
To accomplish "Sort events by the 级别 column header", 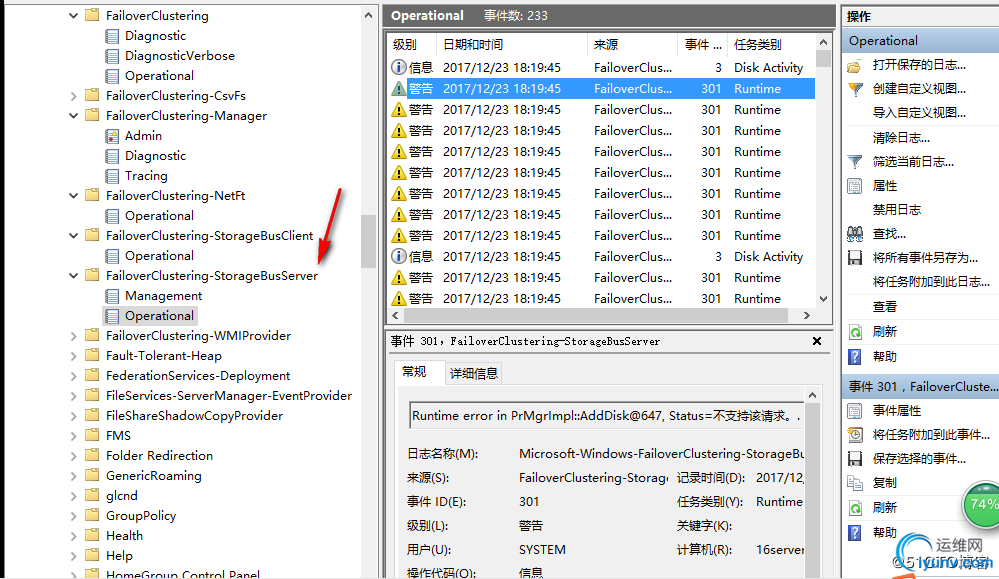I will pos(412,45).
